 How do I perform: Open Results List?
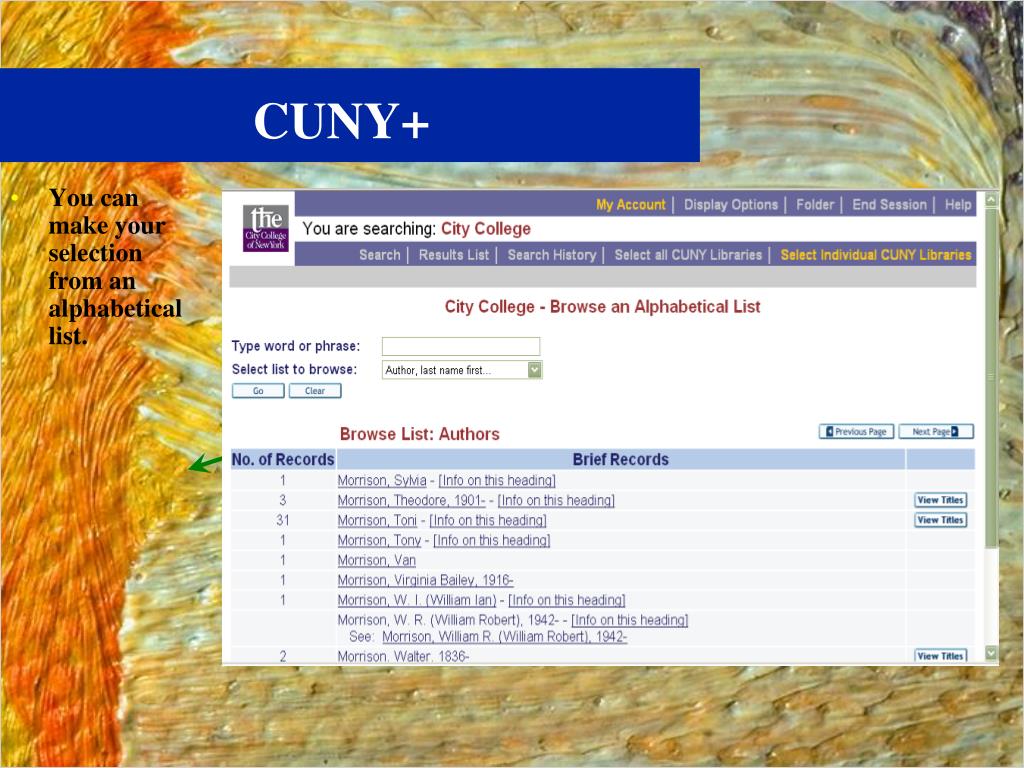click(454, 255)
